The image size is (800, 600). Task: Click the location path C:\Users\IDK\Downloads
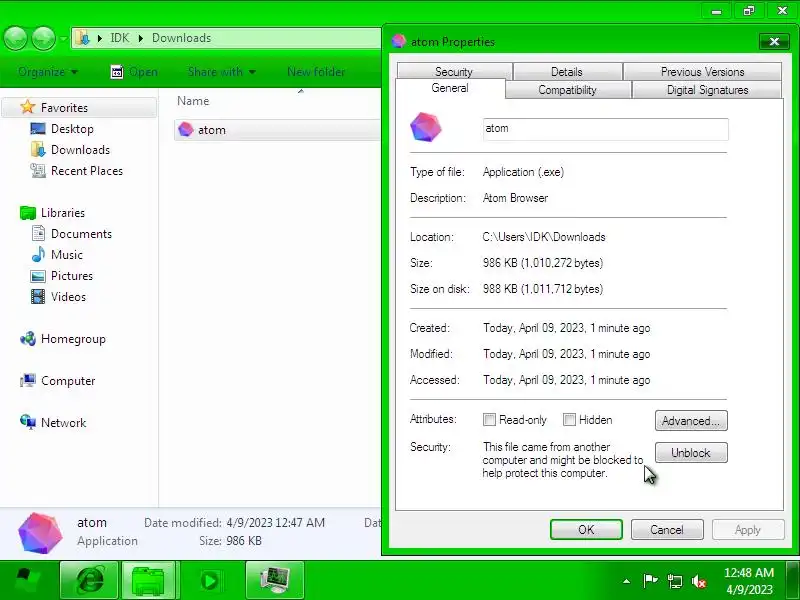pos(544,237)
